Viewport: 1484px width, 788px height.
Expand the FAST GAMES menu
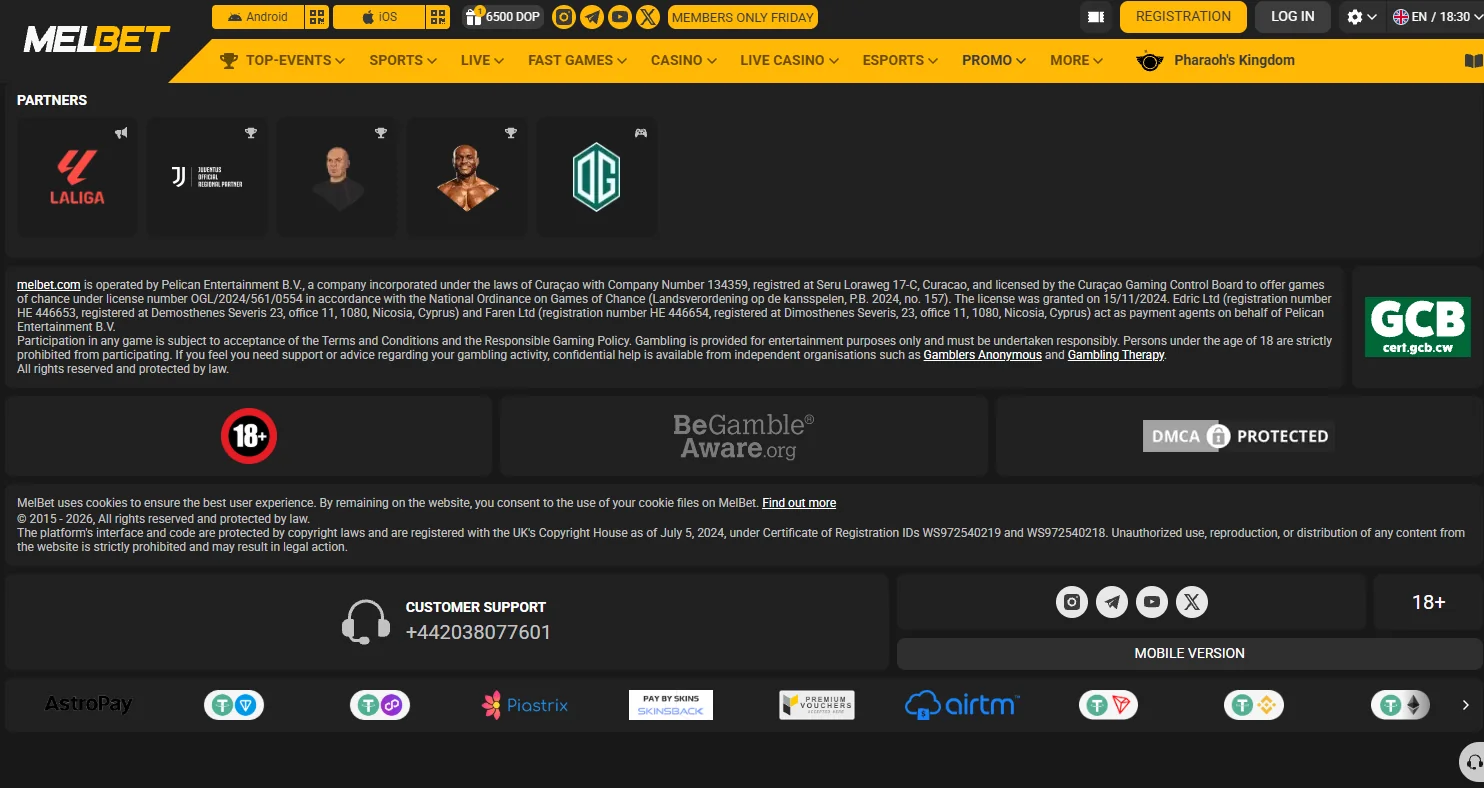(577, 60)
